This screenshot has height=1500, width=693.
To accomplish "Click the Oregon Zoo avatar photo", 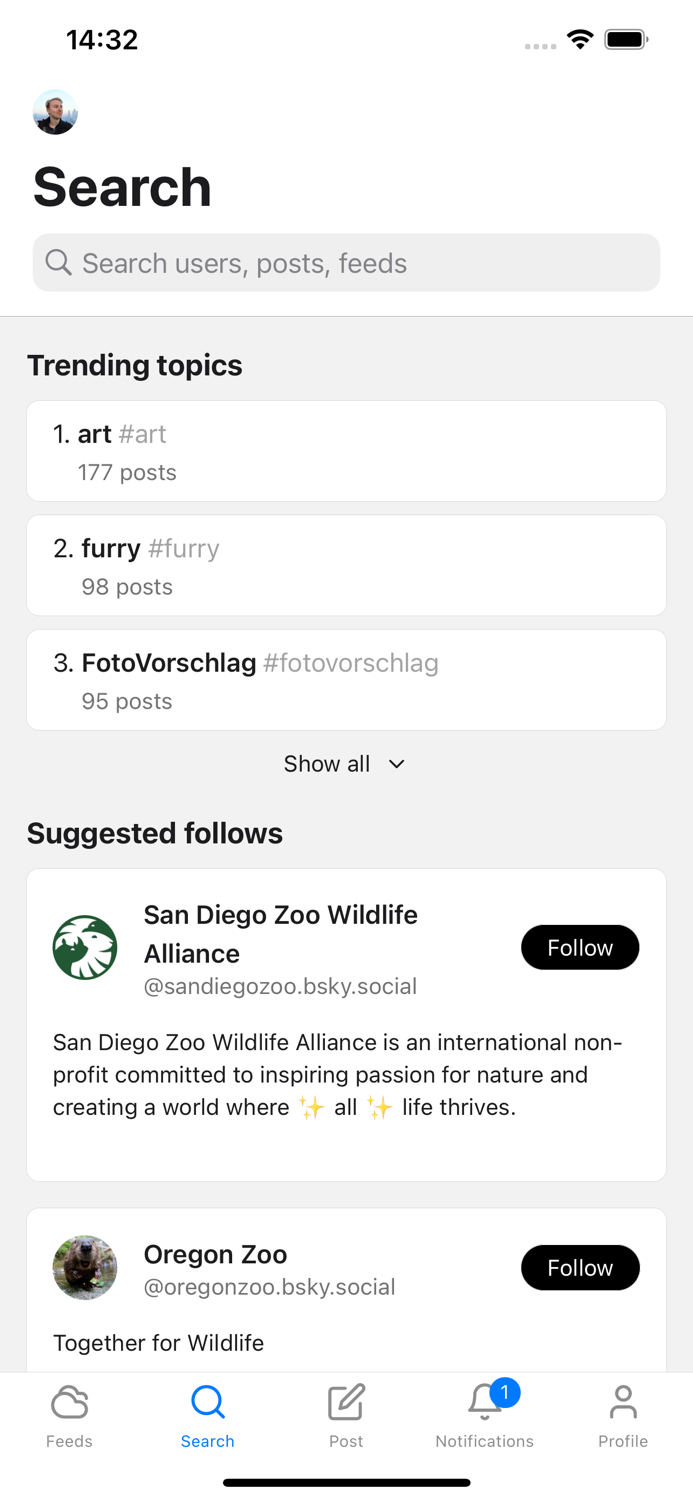I will [x=85, y=1267].
